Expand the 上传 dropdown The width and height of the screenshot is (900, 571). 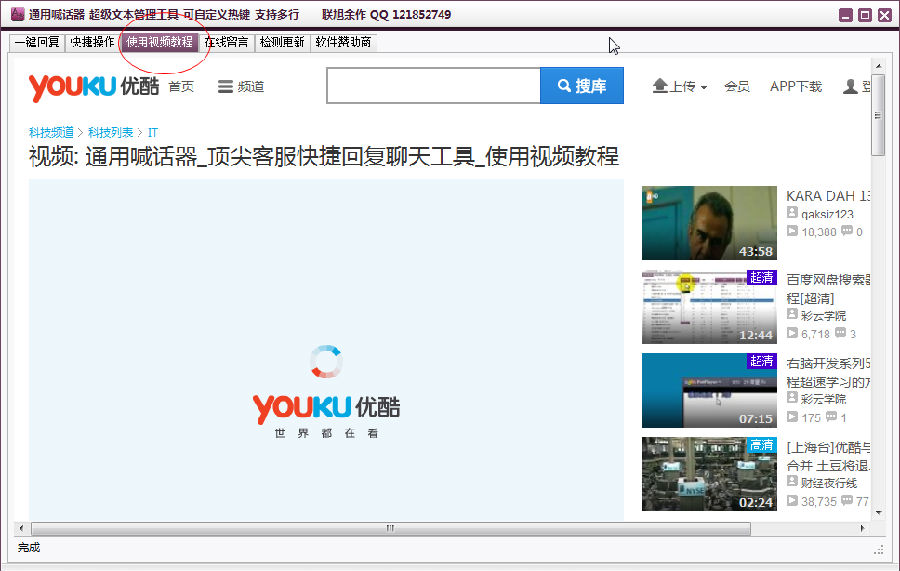coord(680,86)
